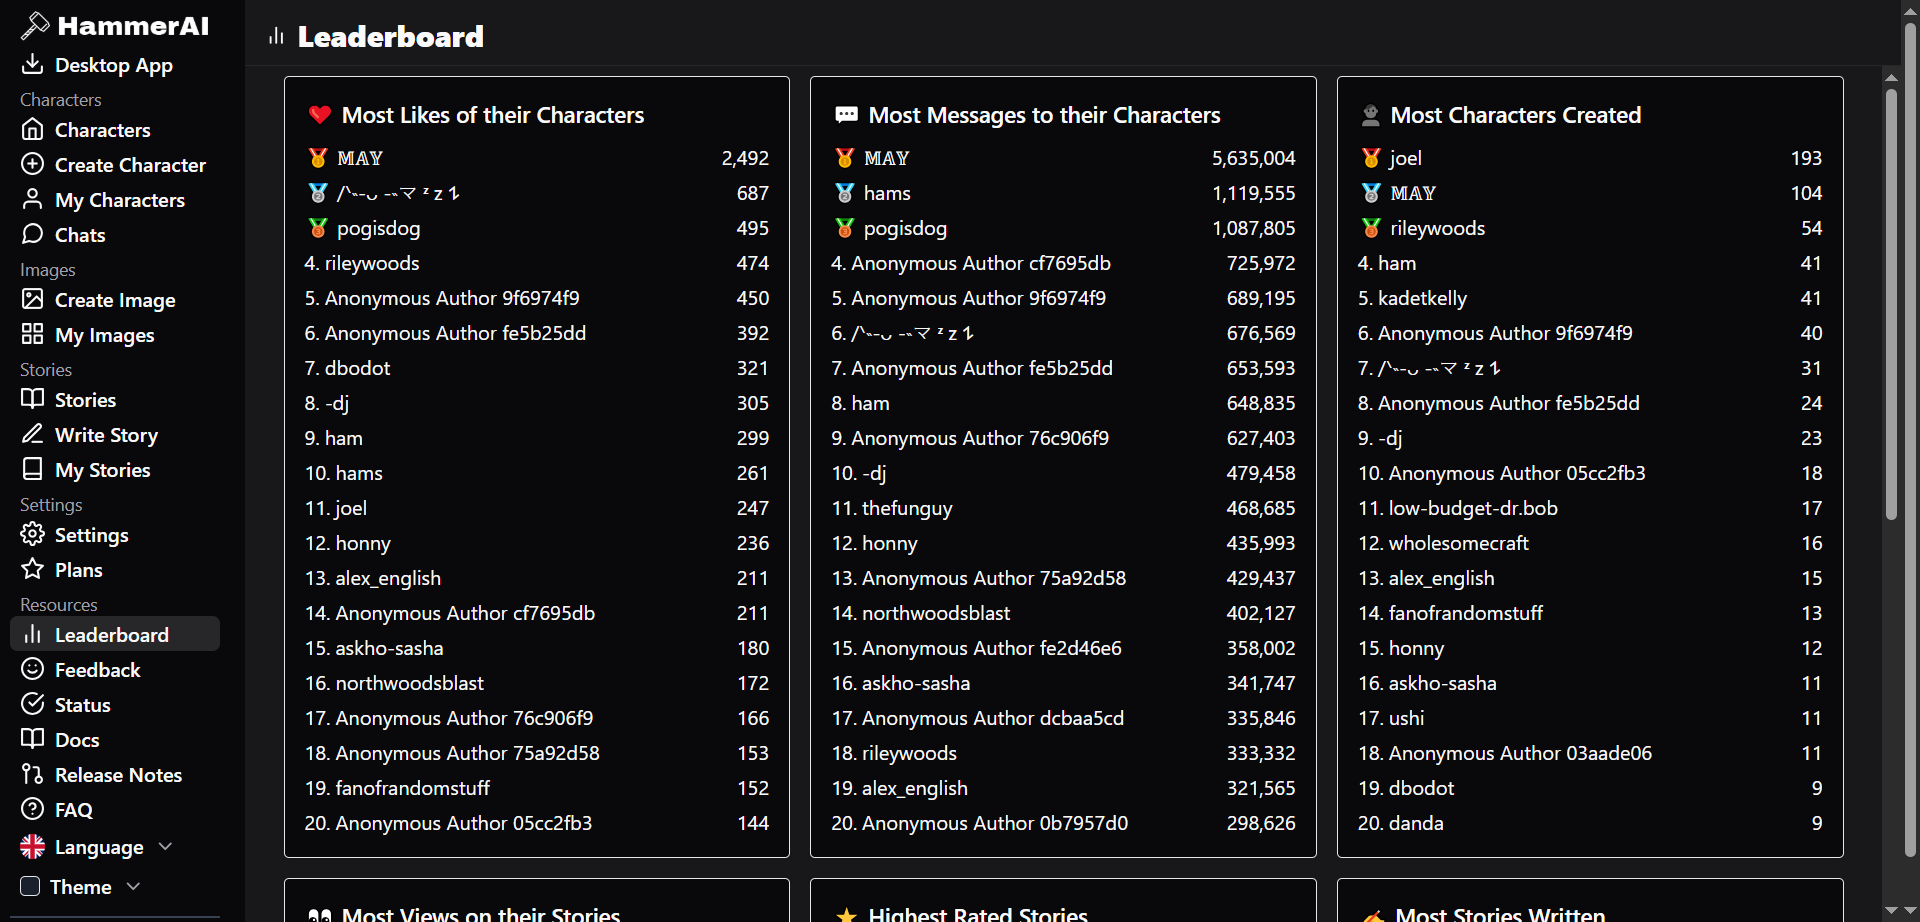Click the My Images grid icon
The height and width of the screenshot is (922, 1920).
pos(33,334)
